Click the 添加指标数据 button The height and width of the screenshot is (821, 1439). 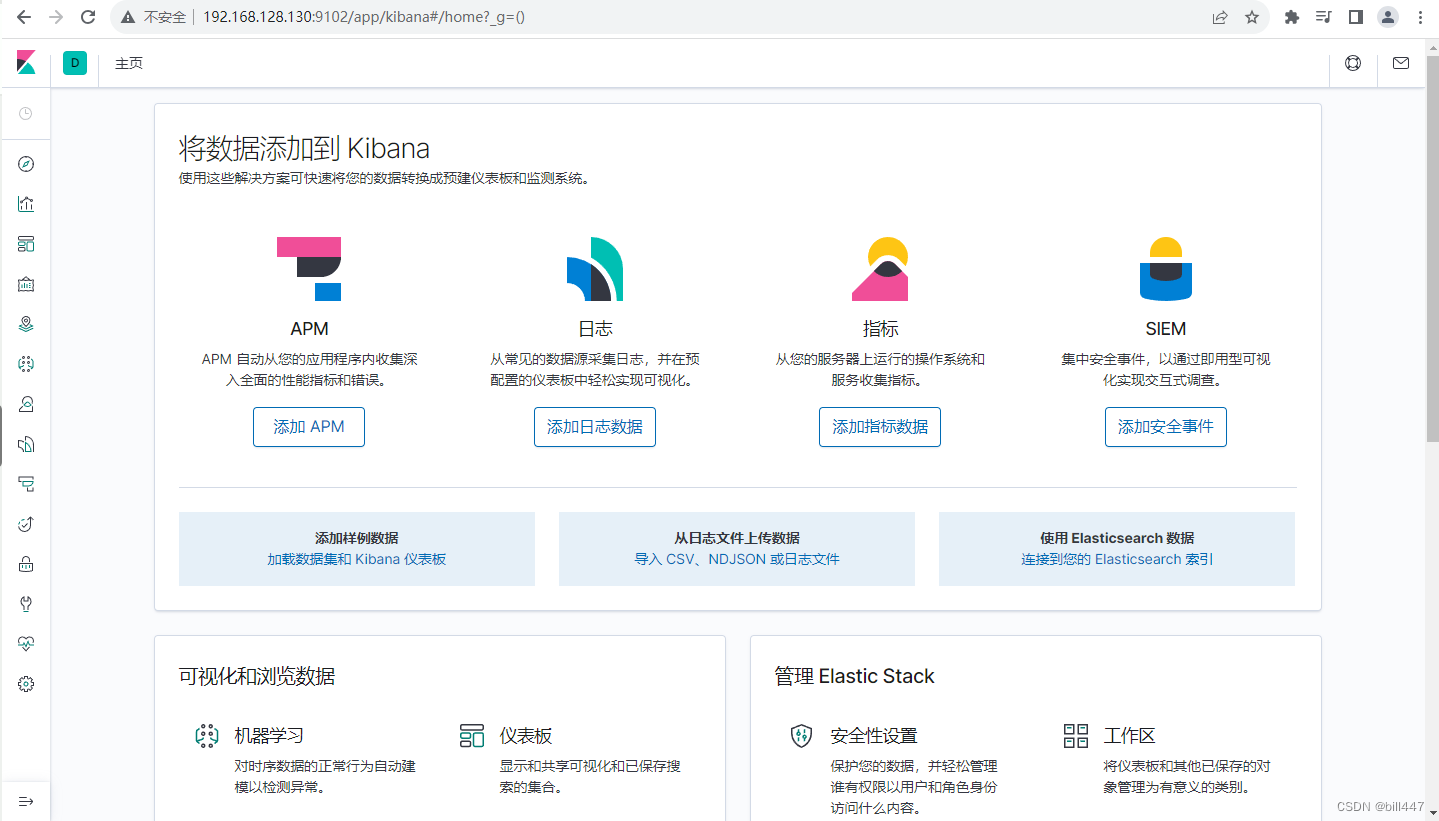click(880, 427)
